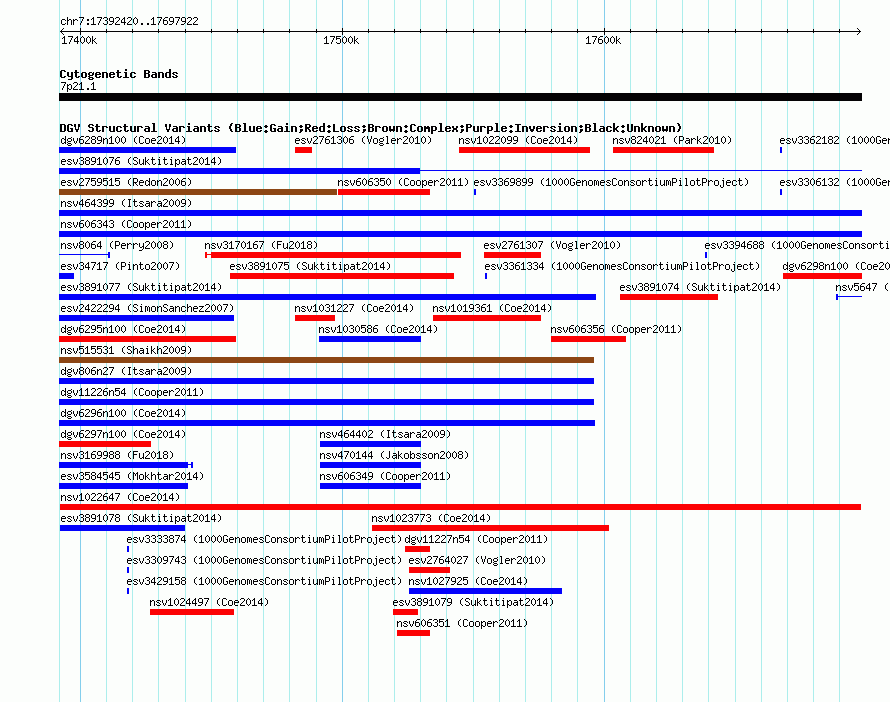Click dgv11227n54 (Cooper2011) label
The width and height of the screenshot is (890, 702).
pyautogui.click(x=476, y=539)
